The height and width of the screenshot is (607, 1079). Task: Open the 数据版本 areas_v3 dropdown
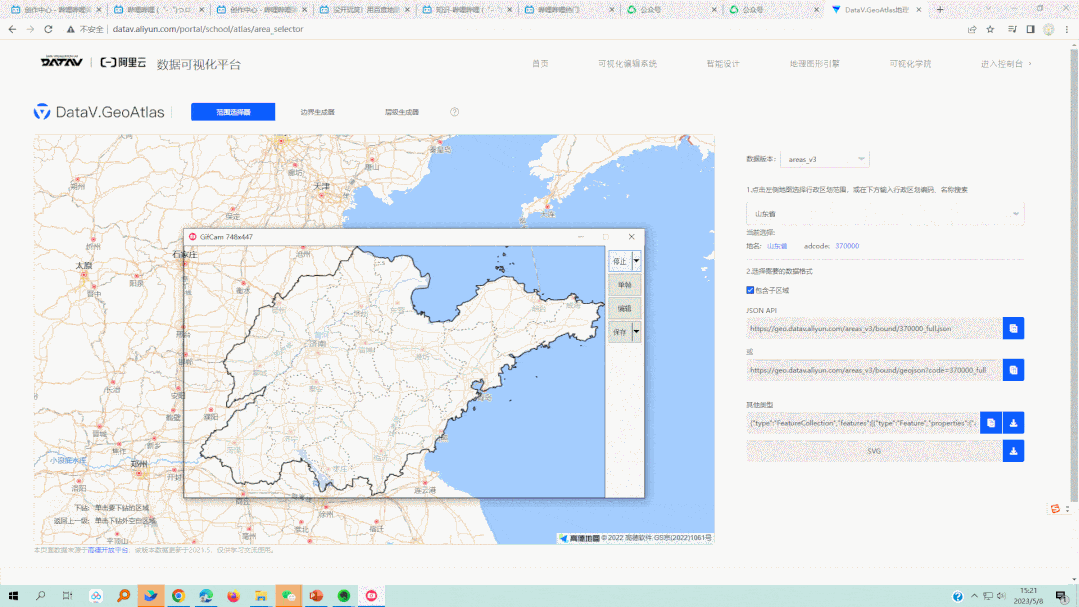click(x=825, y=159)
